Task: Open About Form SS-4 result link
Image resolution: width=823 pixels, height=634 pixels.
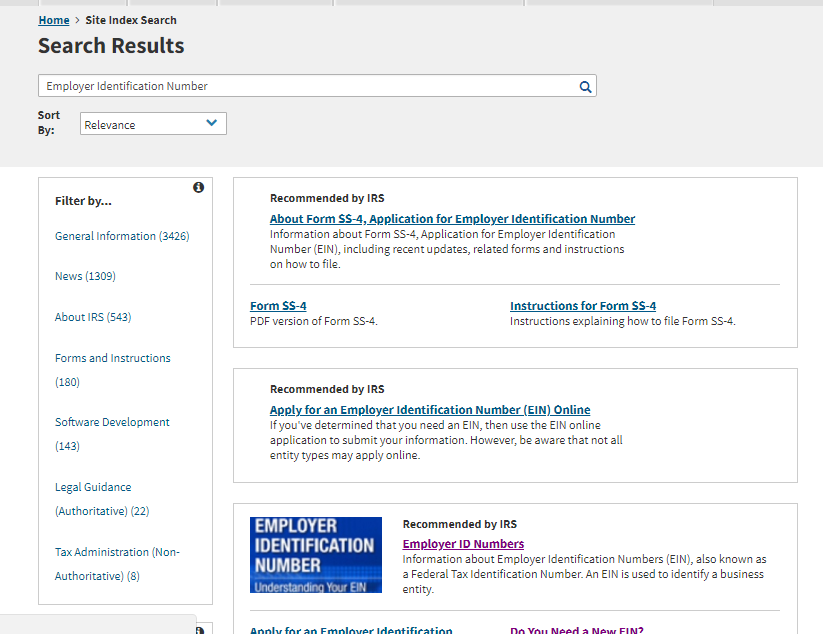Action: pyautogui.click(x=452, y=219)
